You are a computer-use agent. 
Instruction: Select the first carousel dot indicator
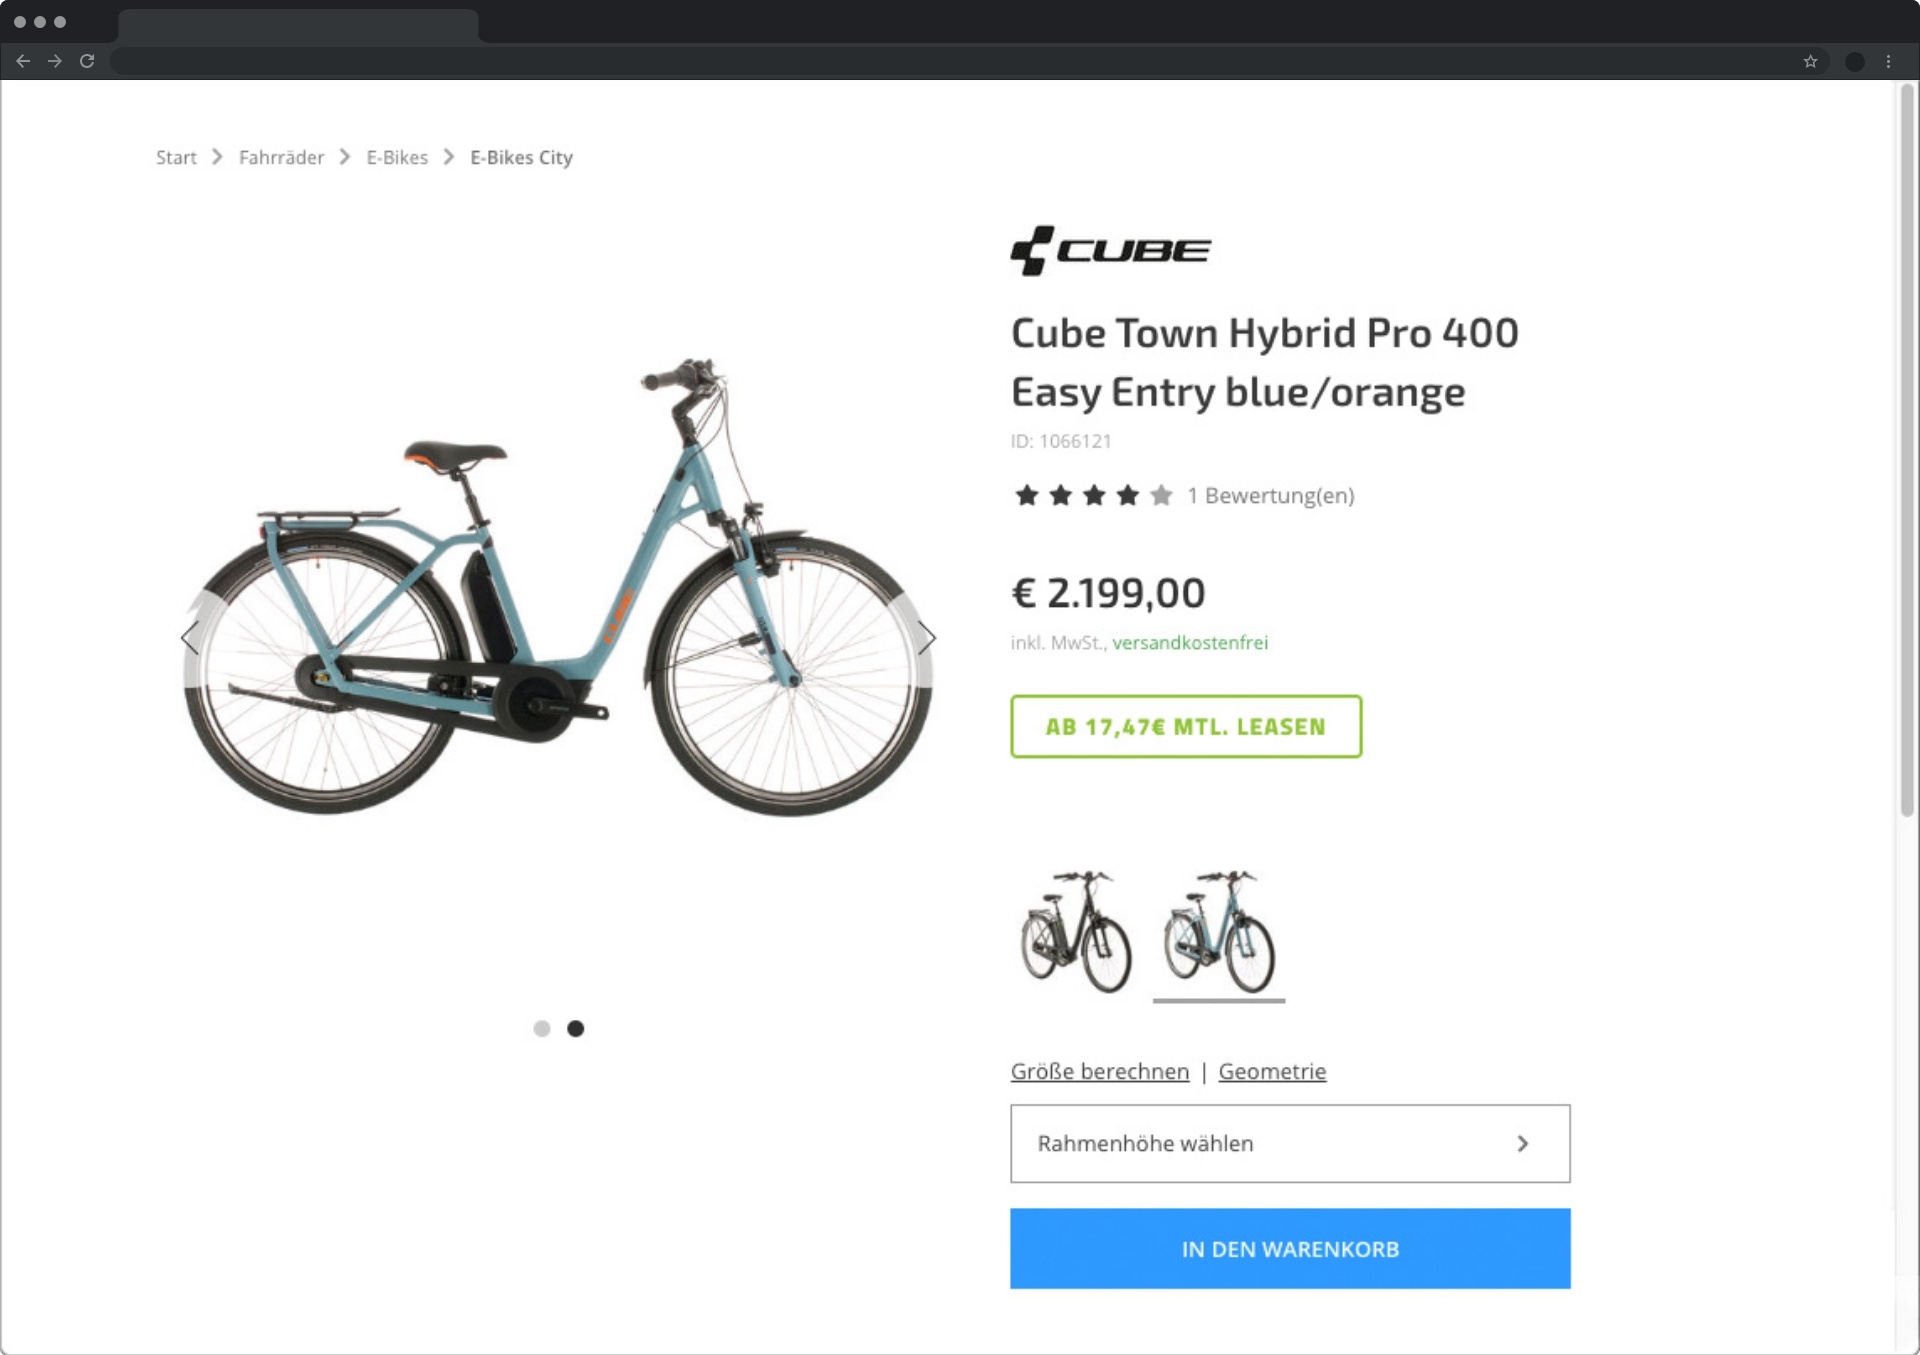coord(543,1028)
